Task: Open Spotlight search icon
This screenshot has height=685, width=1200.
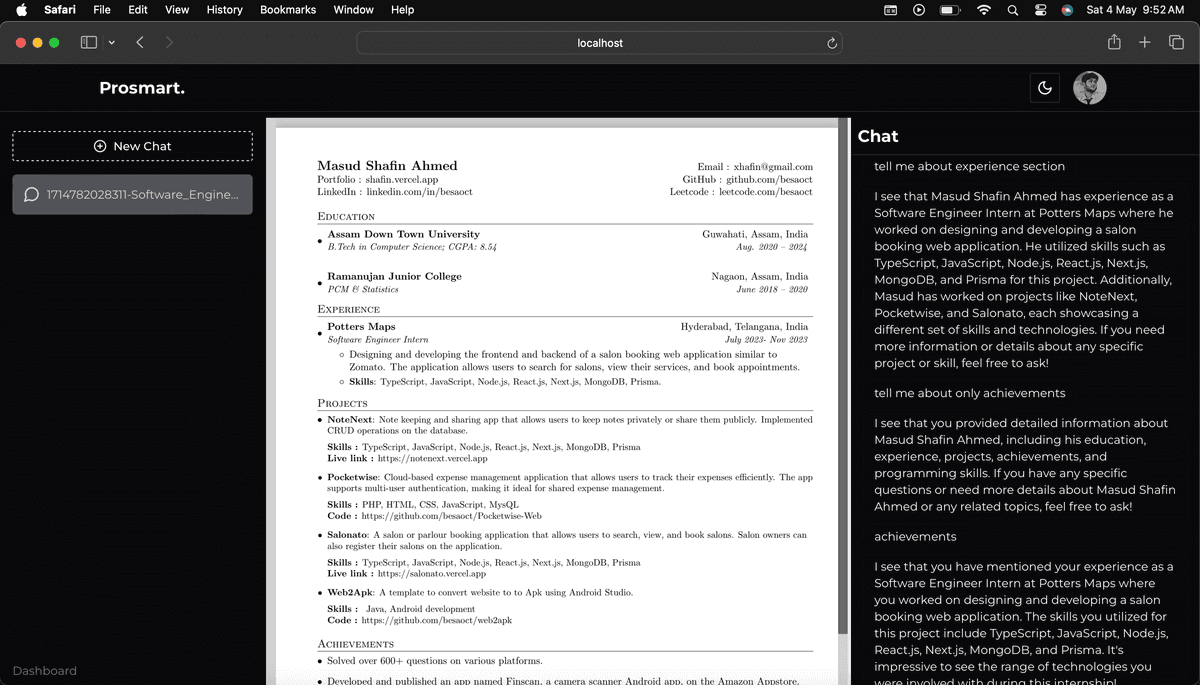Action: click(x=1013, y=10)
